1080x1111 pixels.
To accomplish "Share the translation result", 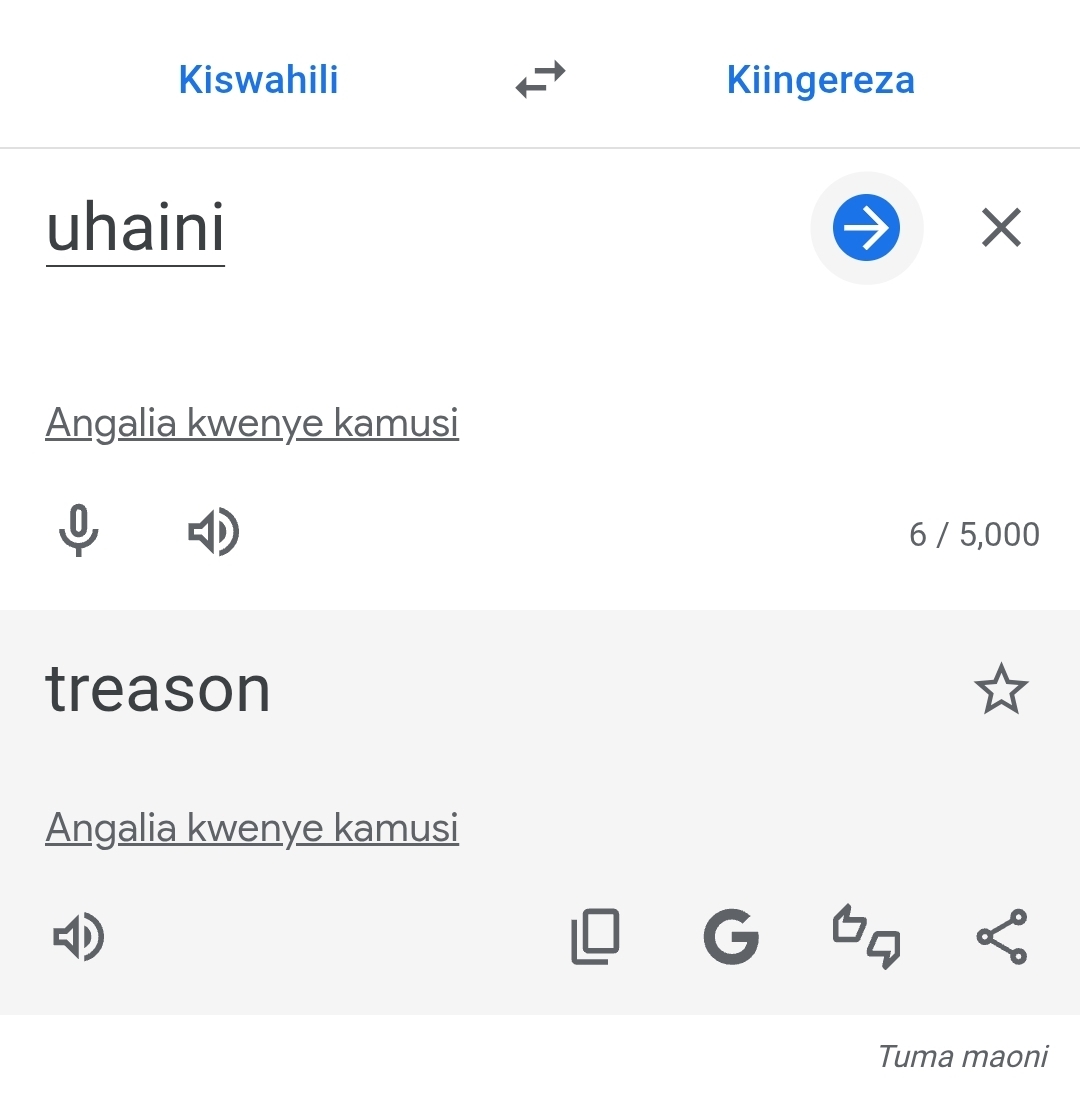I will tap(1001, 937).
